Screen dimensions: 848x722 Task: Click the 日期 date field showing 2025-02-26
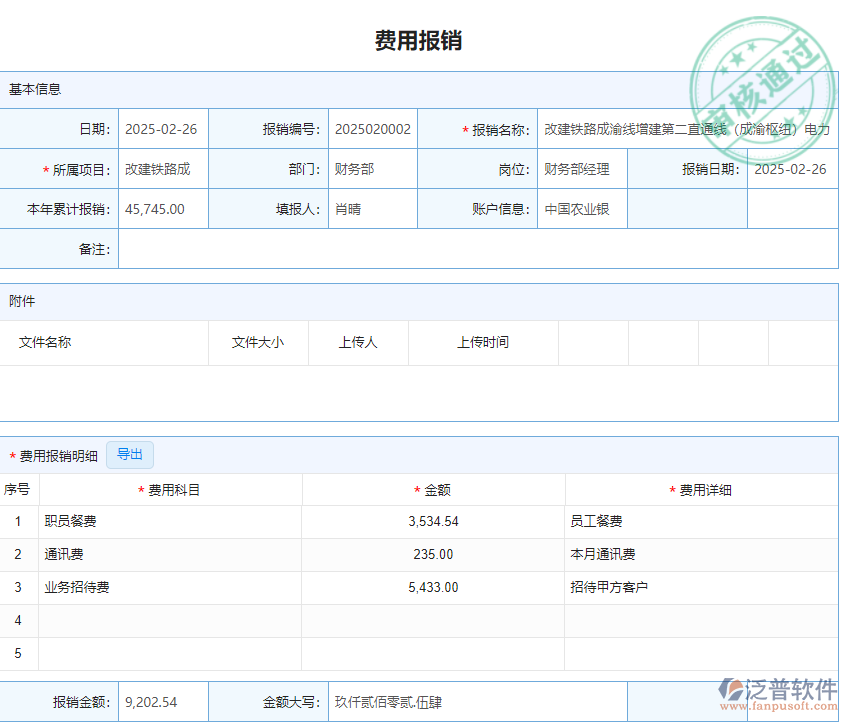click(162, 128)
